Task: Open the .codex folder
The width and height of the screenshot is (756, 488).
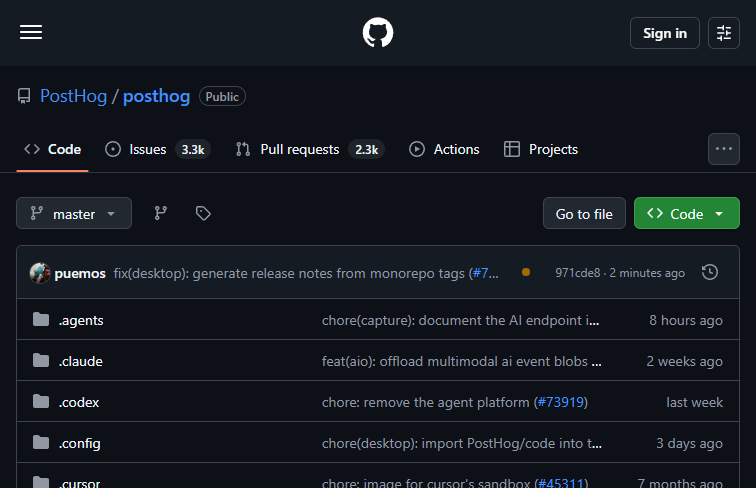Action: [79, 402]
